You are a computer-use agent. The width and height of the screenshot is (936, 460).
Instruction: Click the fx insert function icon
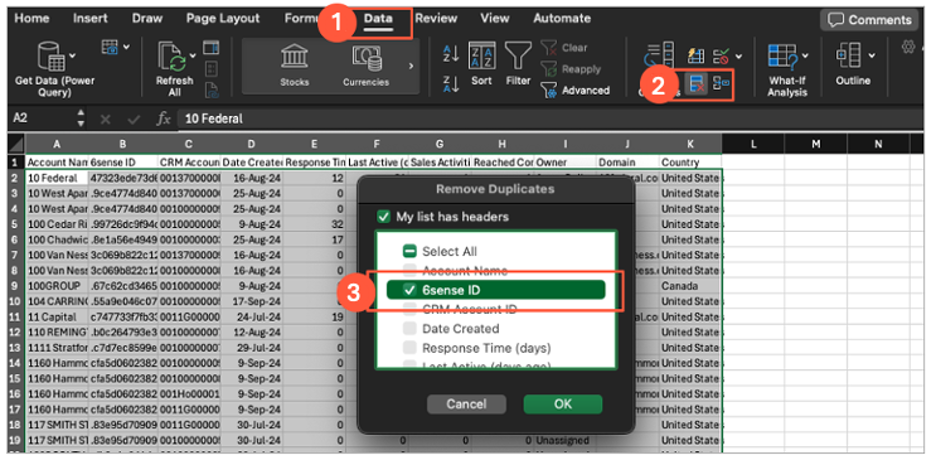[163, 119]
